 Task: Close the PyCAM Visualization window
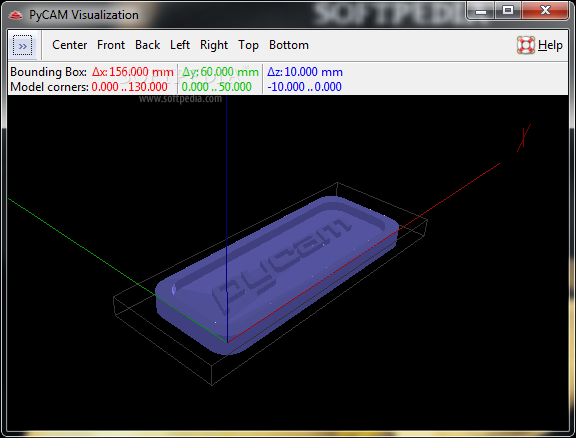coord(545,11)
